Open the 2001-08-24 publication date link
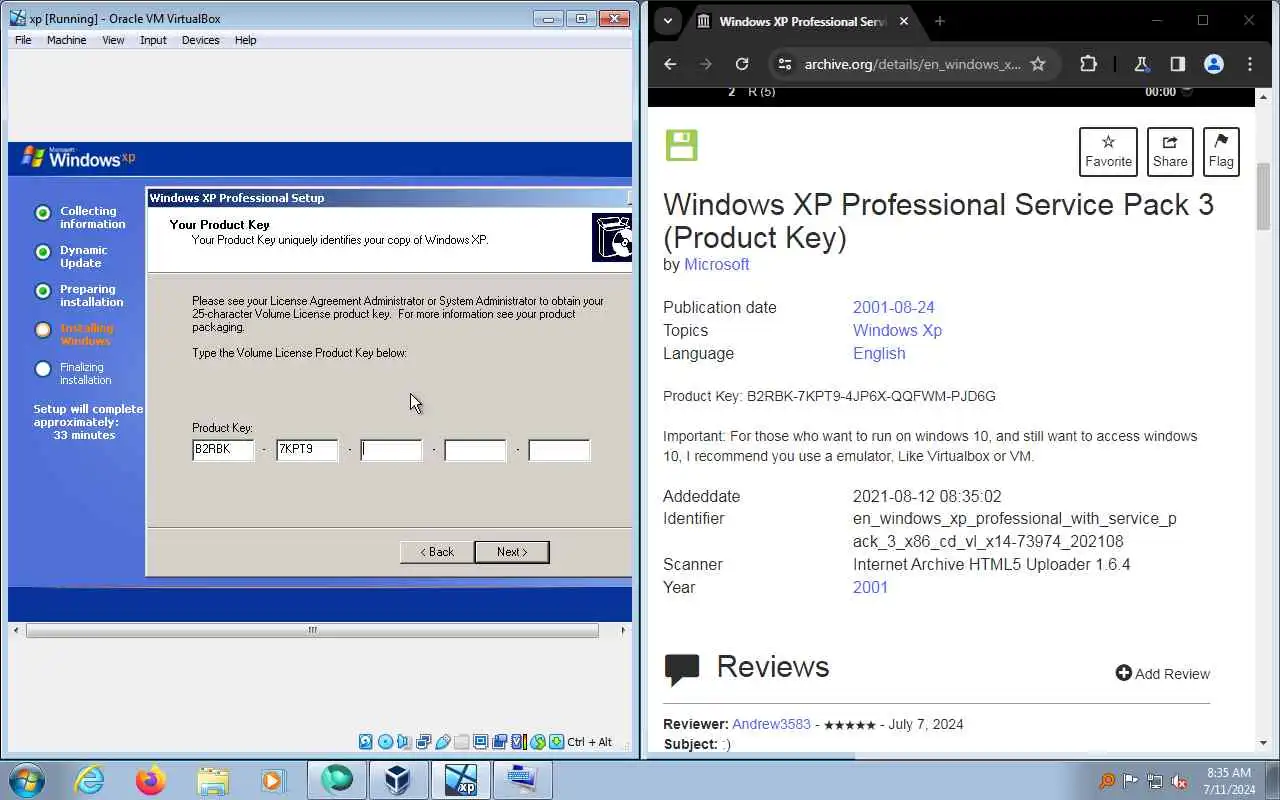Viewport: 1280px width, 800px height. coord(893,307)
